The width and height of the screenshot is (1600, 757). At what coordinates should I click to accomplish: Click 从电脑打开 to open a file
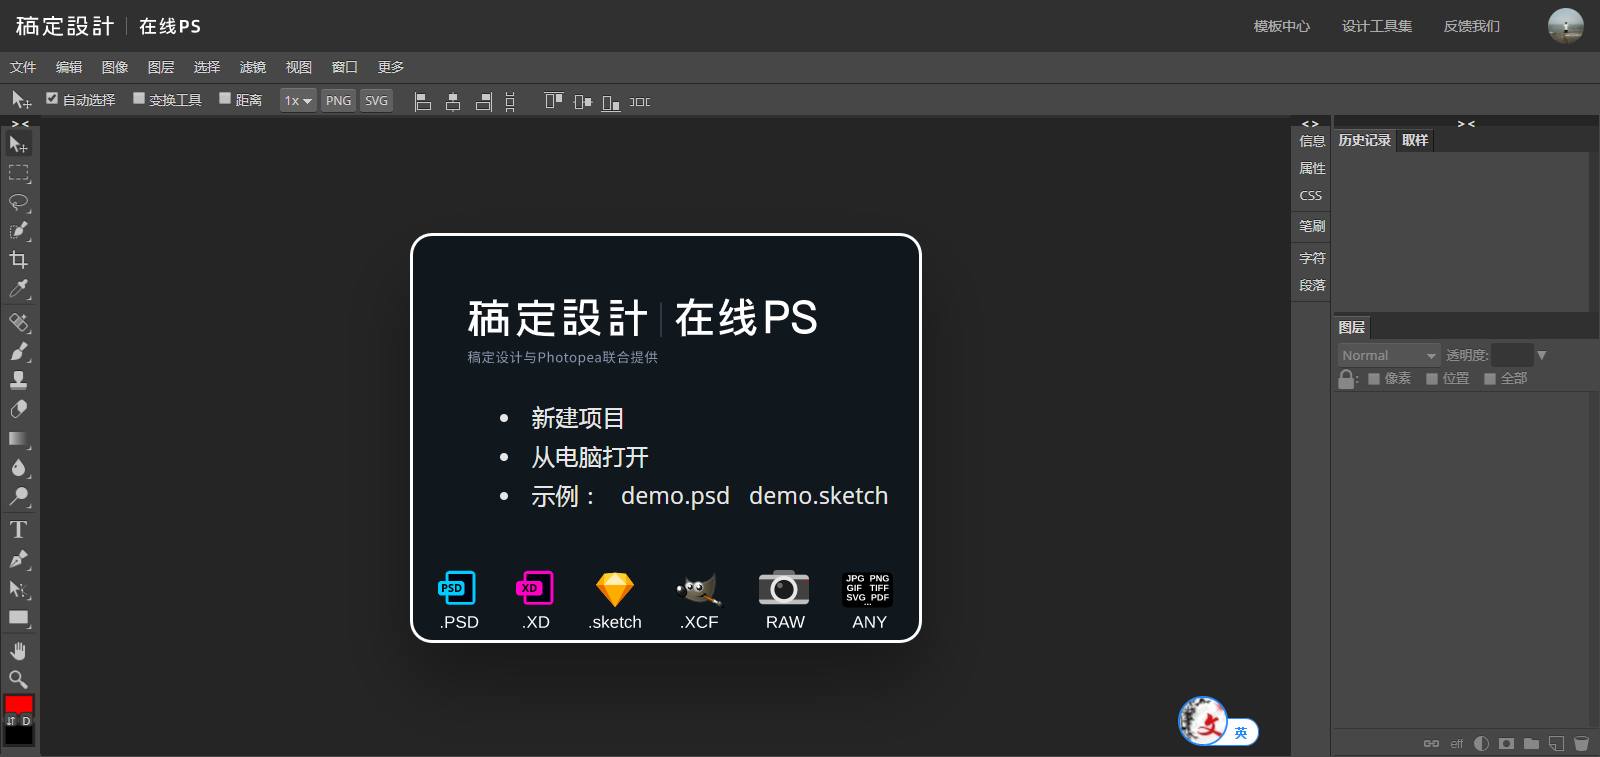(590, 457)
